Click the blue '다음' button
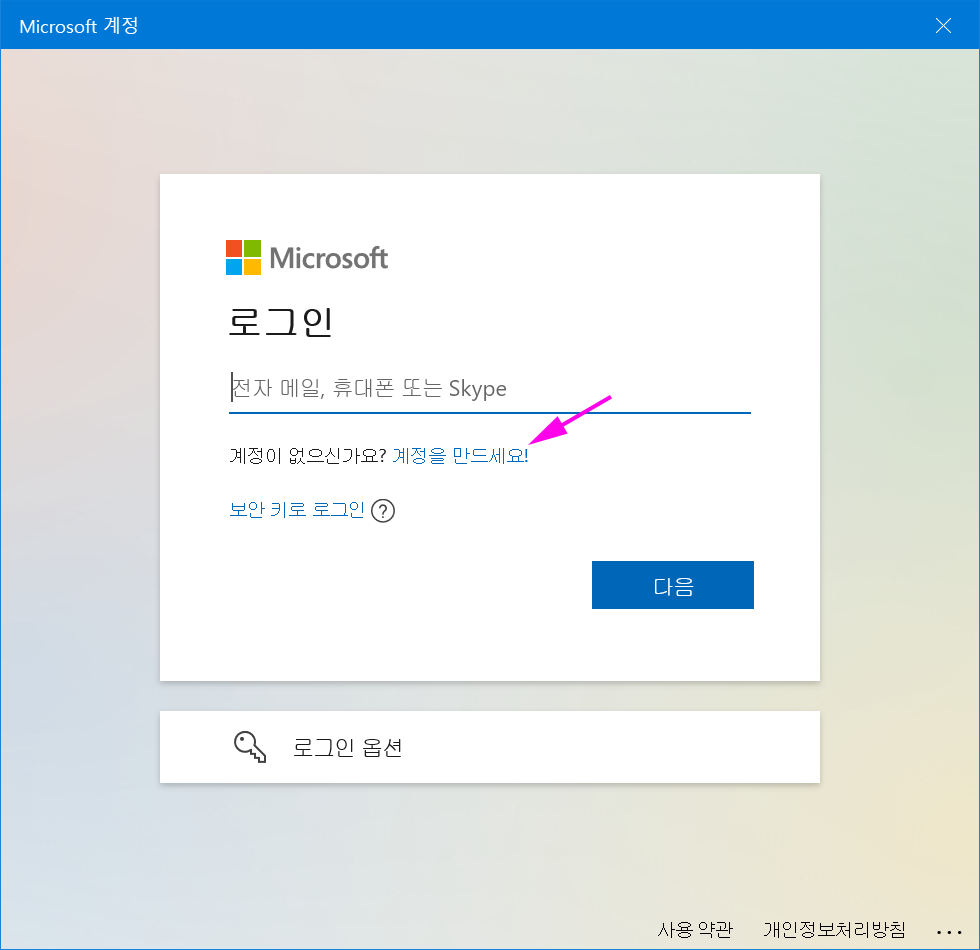980x950 pixels. (x=672, y=585)
